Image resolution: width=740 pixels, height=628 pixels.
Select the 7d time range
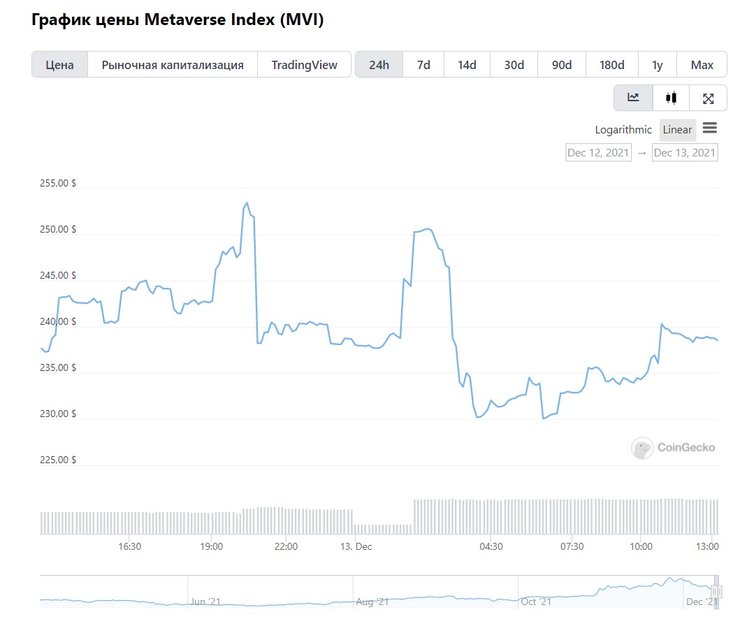[x=424, y=65]
